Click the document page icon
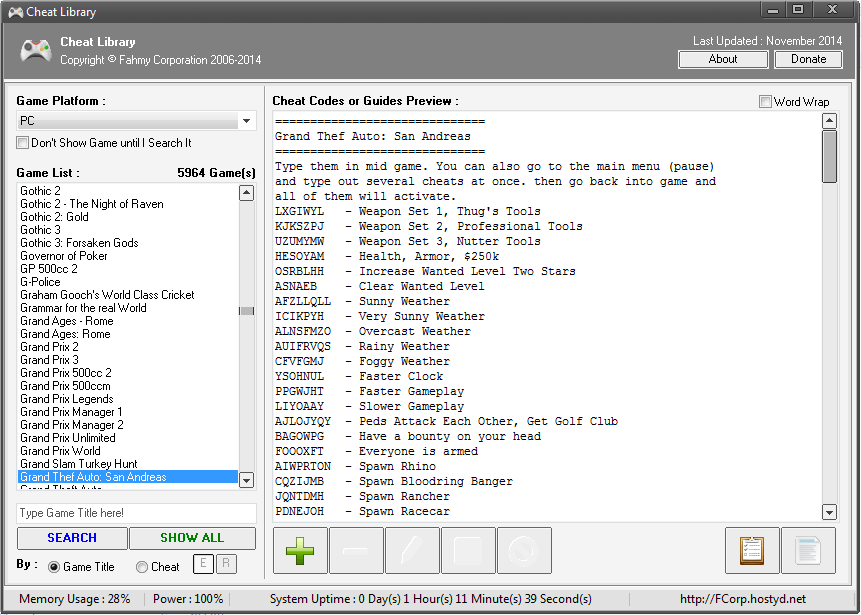This screenshot has width=861, height=615. 807,551
